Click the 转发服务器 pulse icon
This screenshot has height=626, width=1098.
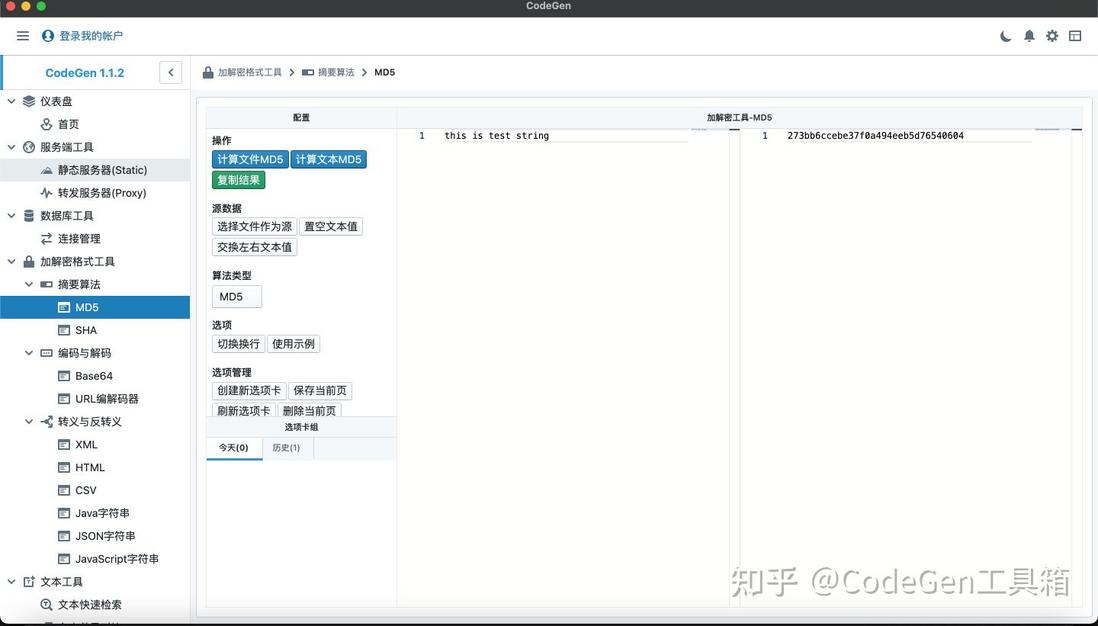click(46, 193)
